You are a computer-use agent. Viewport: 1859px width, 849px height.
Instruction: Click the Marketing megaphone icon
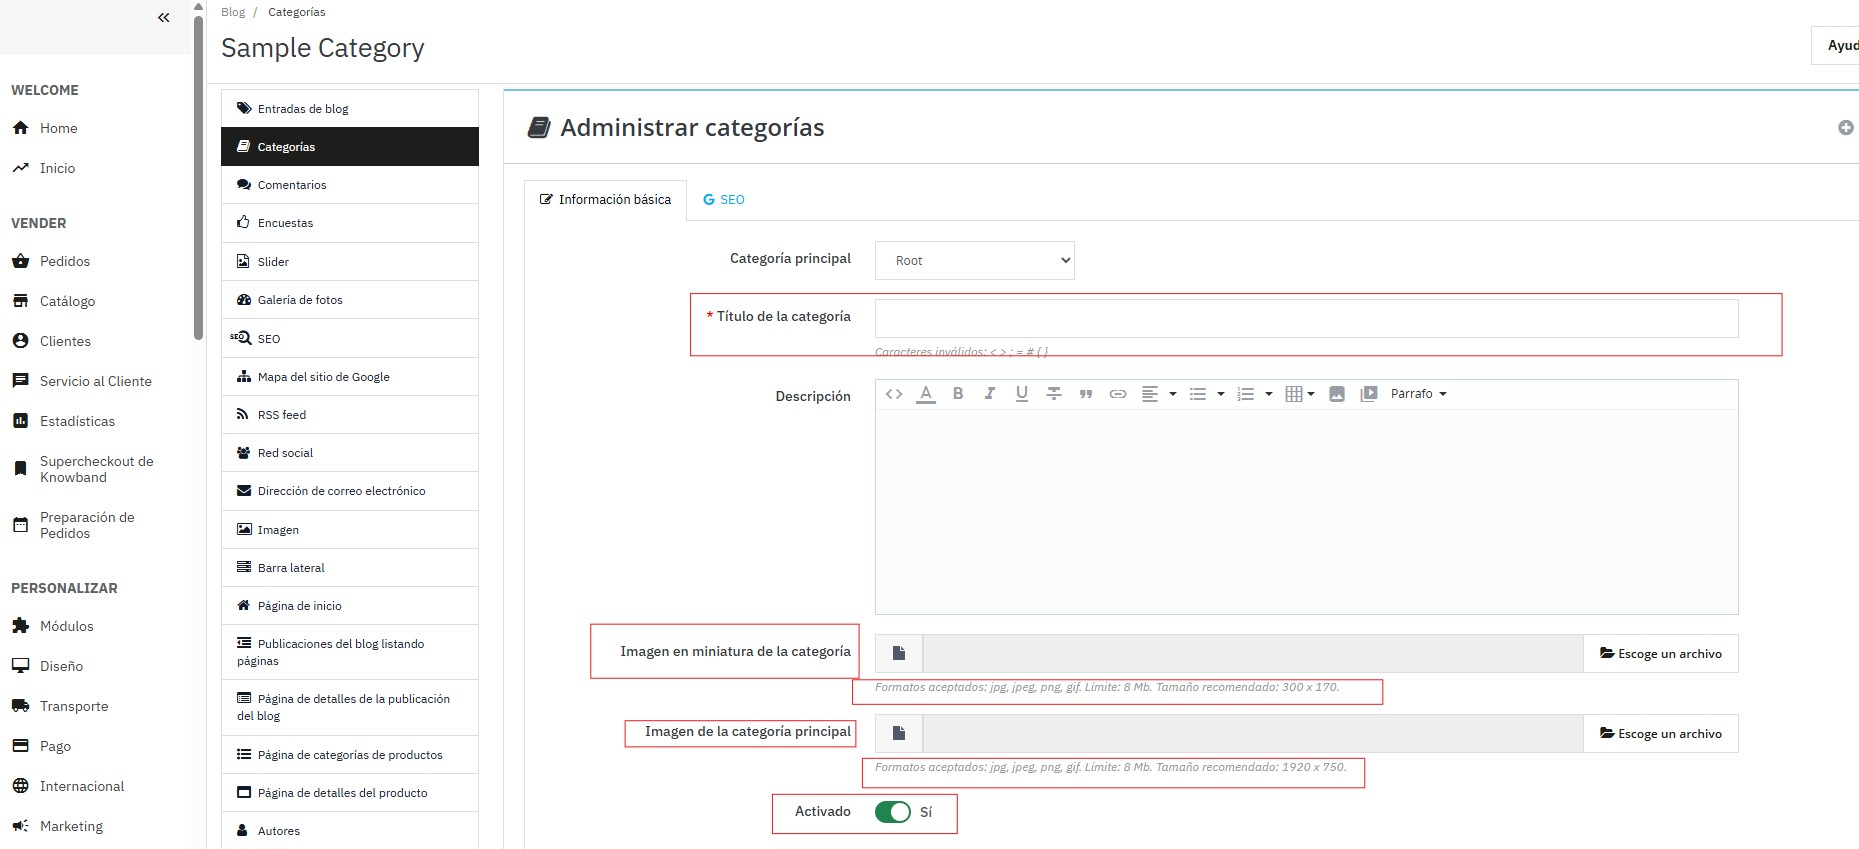20,826
